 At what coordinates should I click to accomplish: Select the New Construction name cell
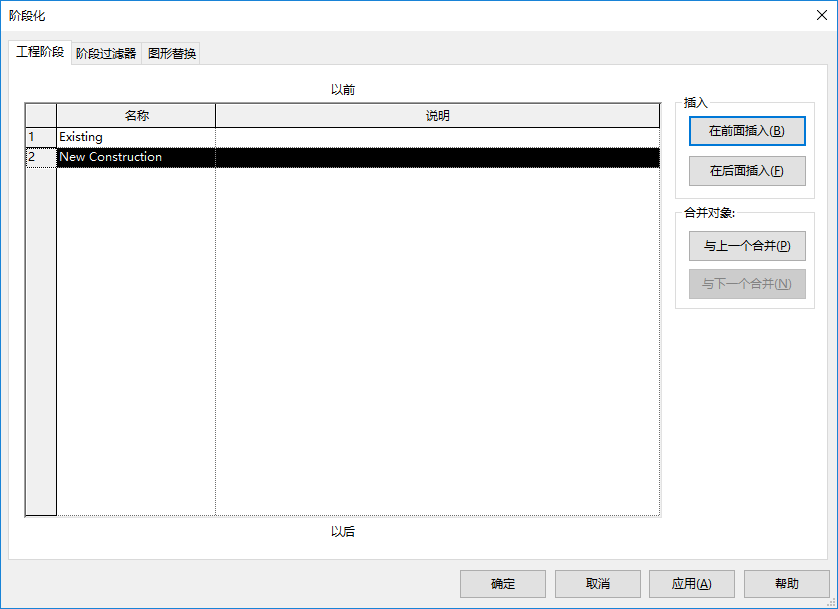135,157
